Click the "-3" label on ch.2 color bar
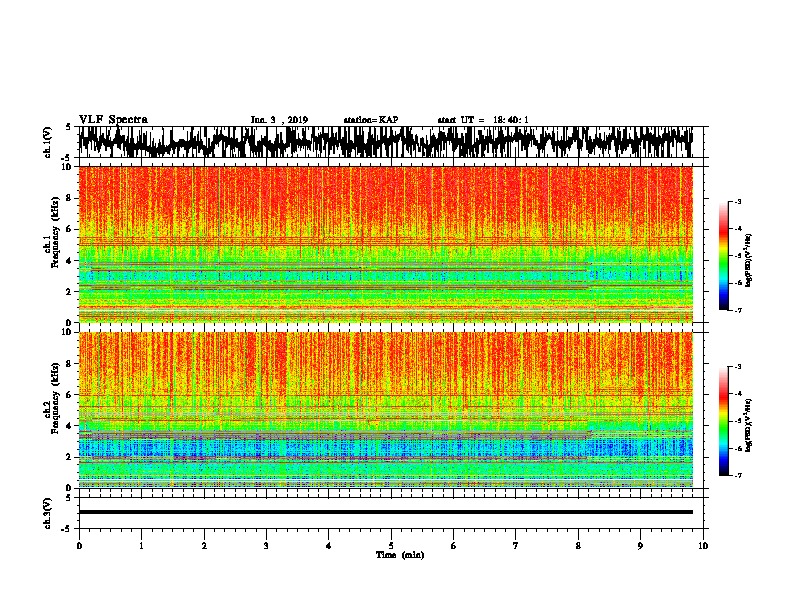Screen dimensions: 792x612 coord(738,367)
